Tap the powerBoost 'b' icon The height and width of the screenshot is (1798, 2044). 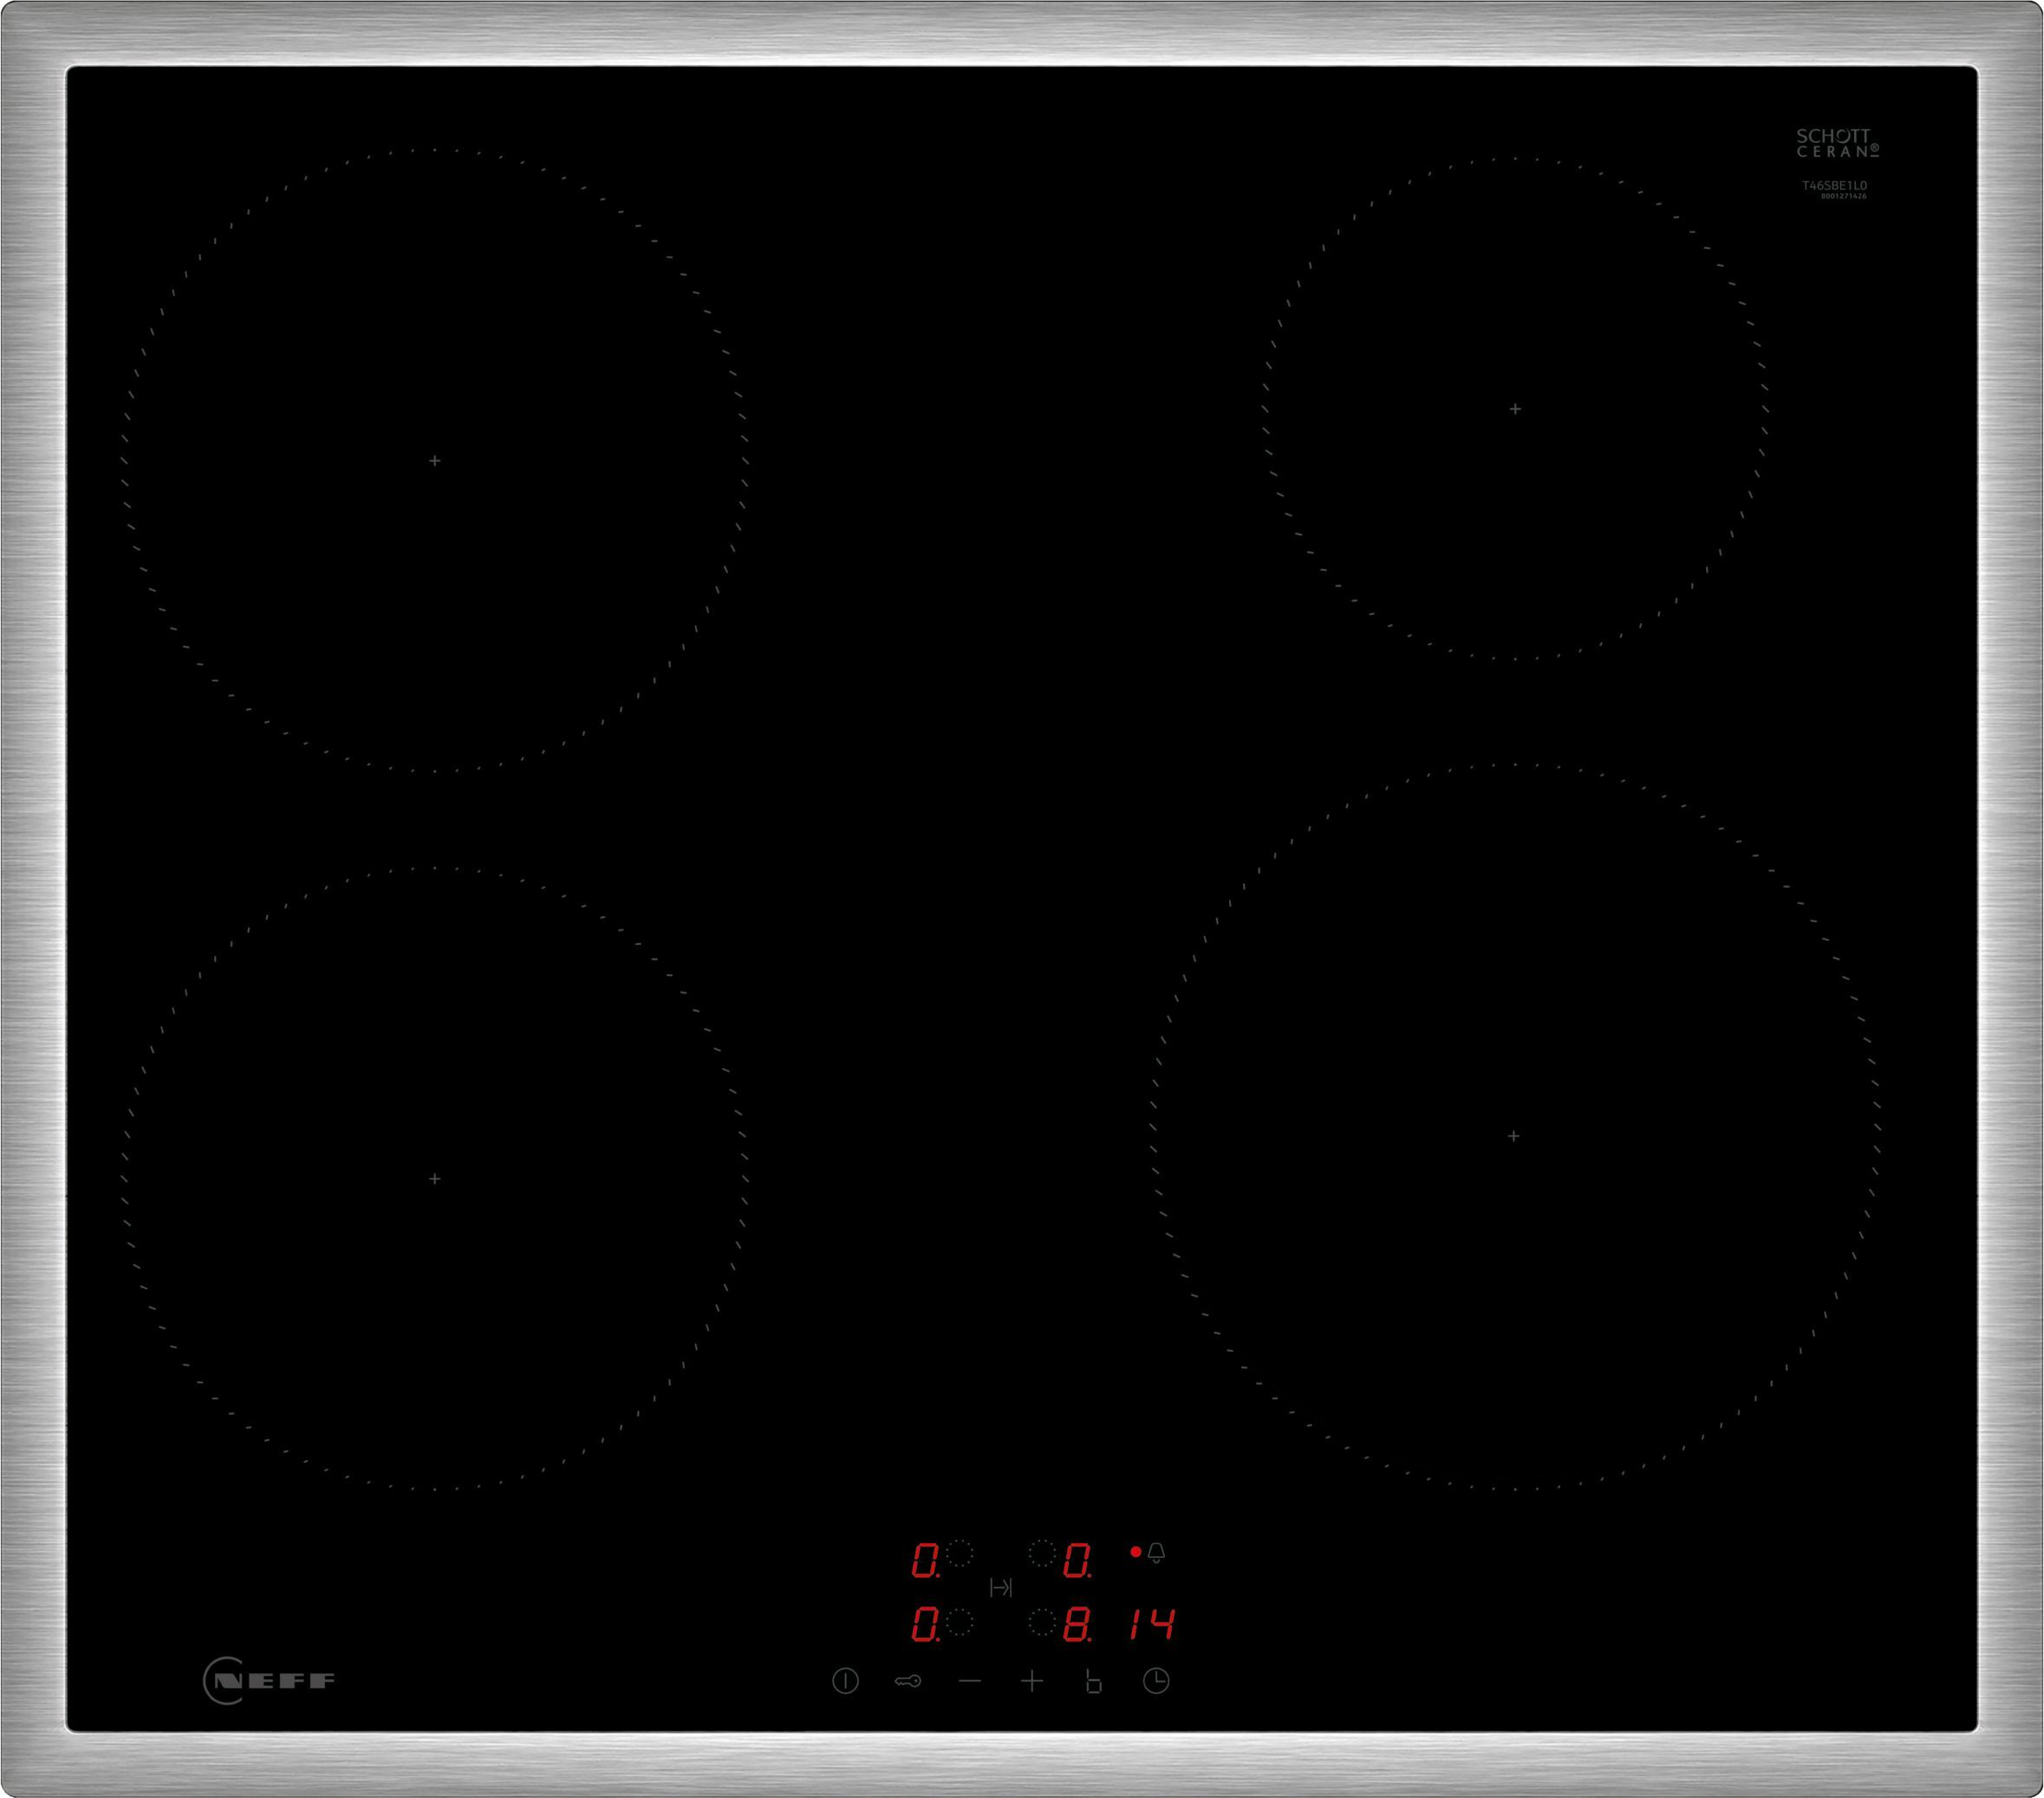click(1093, 1682)
